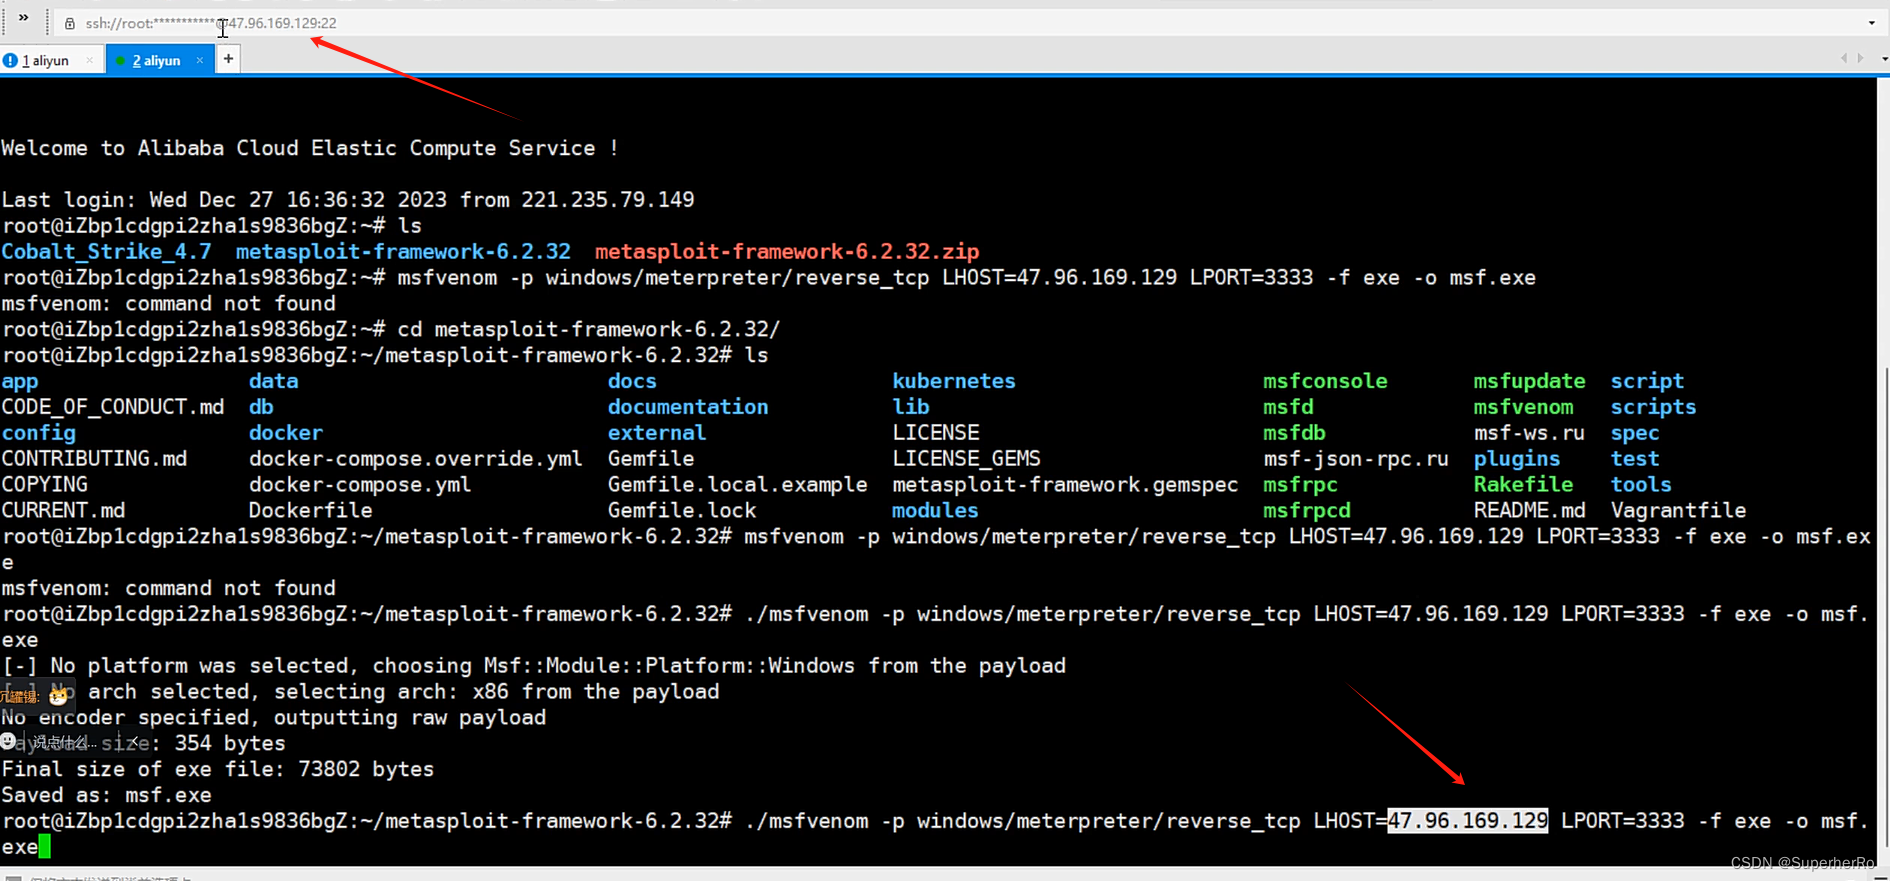The image size is (1890, 881).
Task: Click the Gemfile.lock entry
Action: pos(682,511)
